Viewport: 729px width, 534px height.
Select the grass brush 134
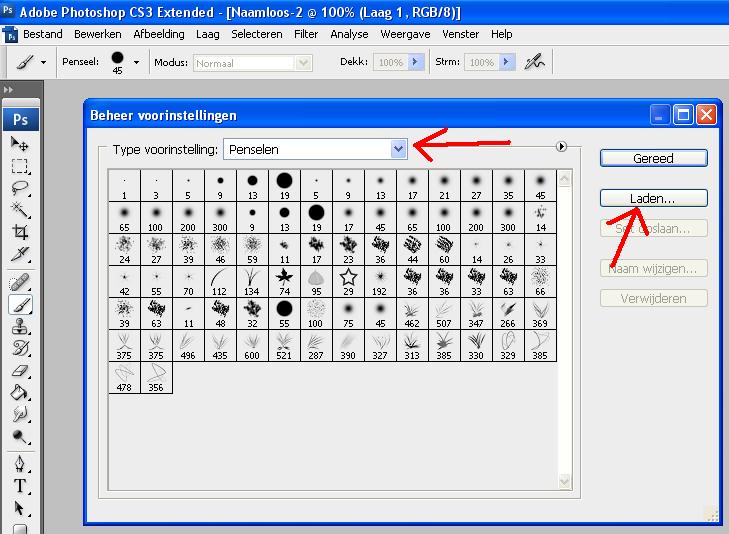click(x=252, y=282)
